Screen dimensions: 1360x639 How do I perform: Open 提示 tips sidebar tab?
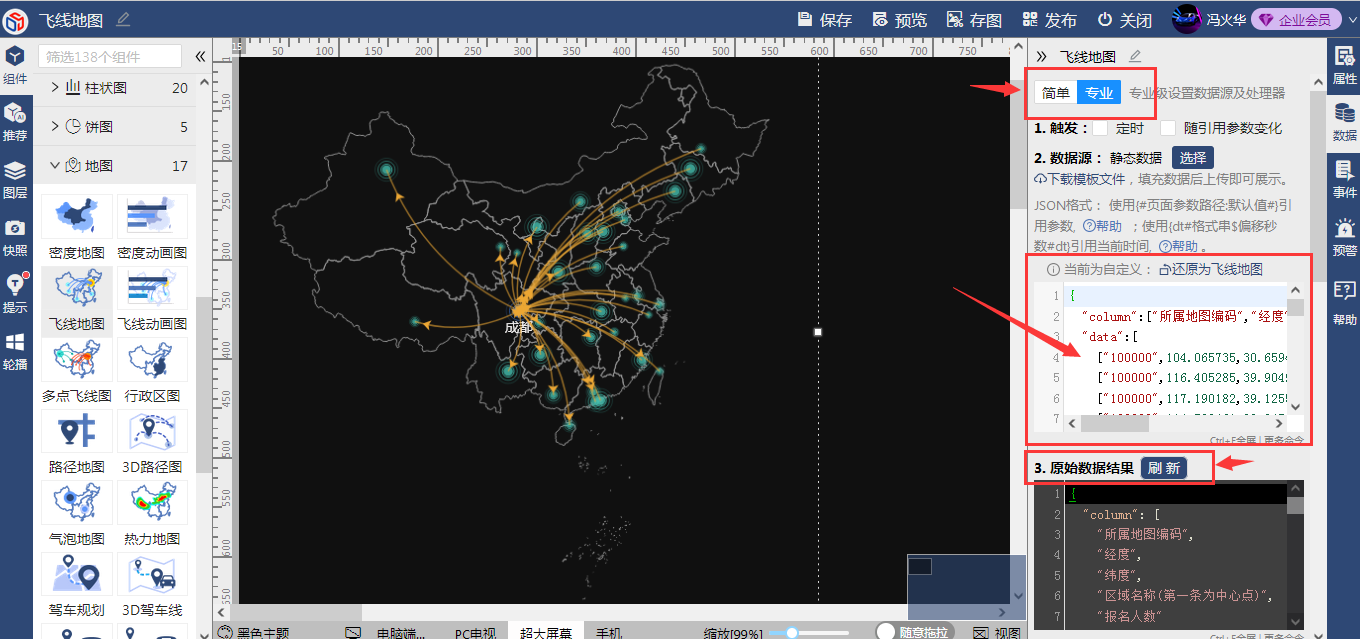(x=15, y=294)
